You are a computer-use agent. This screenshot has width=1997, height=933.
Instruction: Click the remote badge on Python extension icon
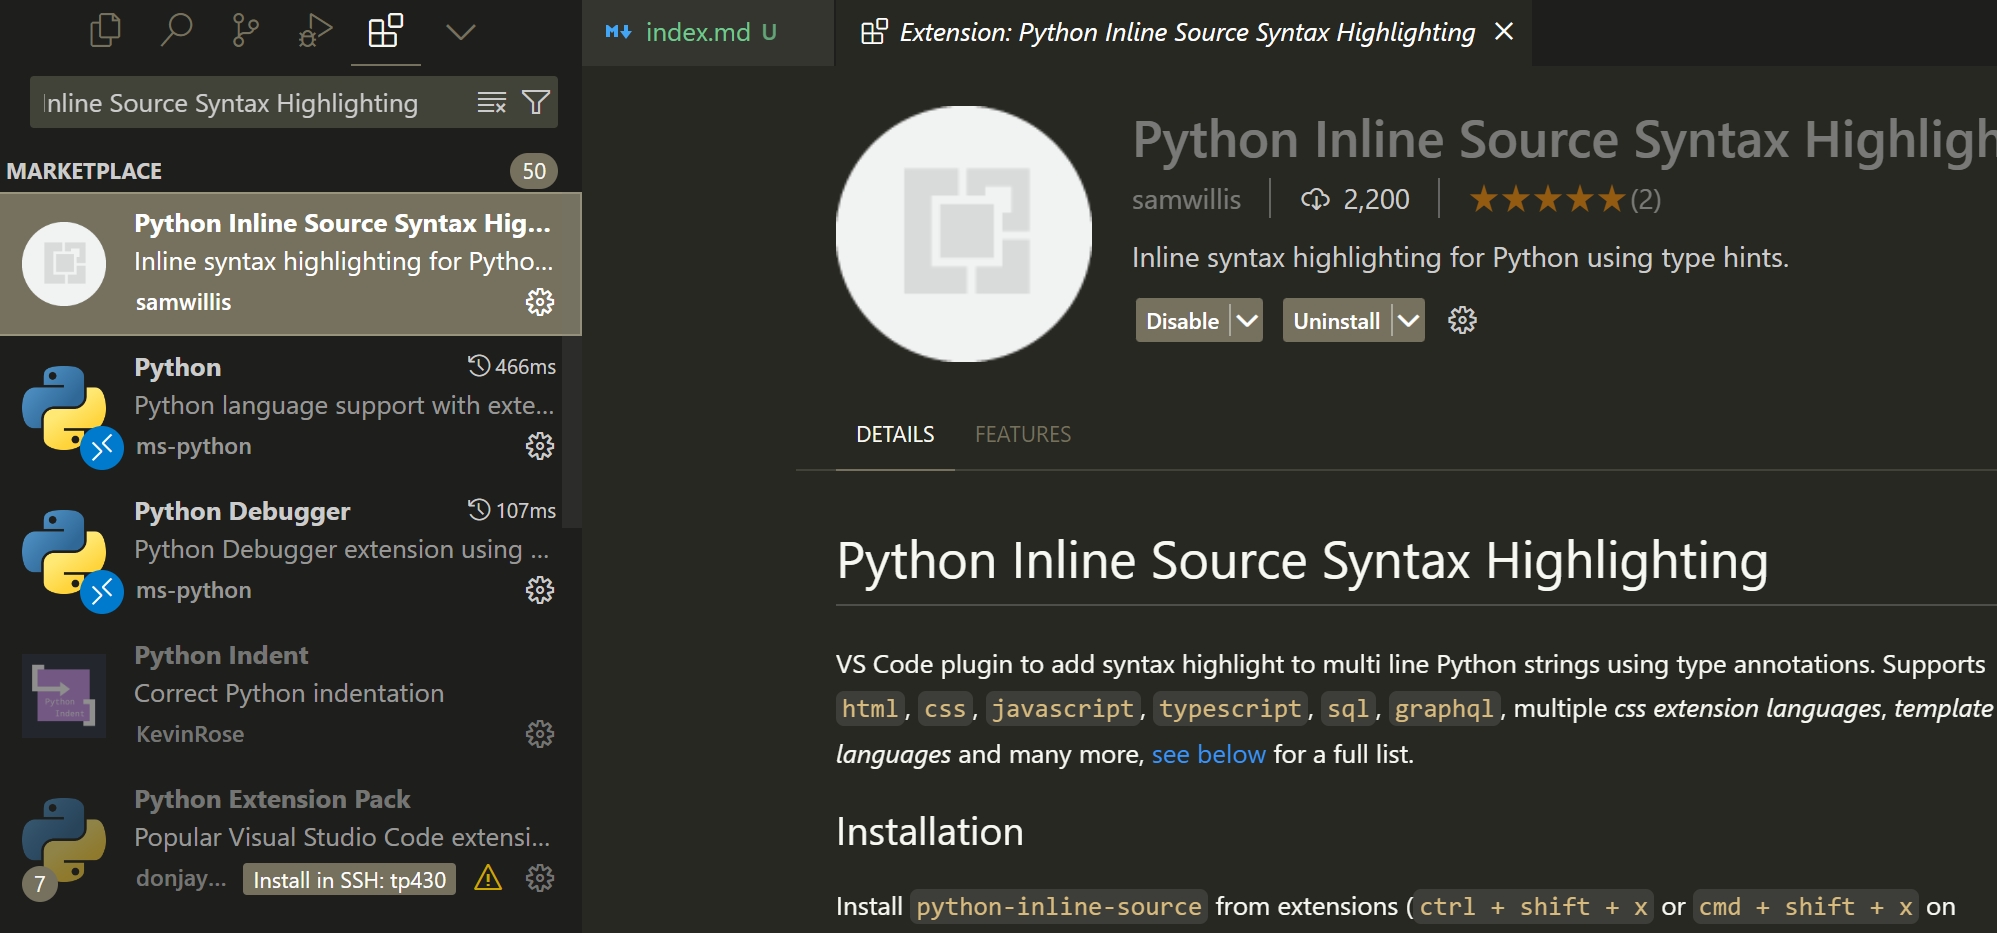click(x=102, y=448)
